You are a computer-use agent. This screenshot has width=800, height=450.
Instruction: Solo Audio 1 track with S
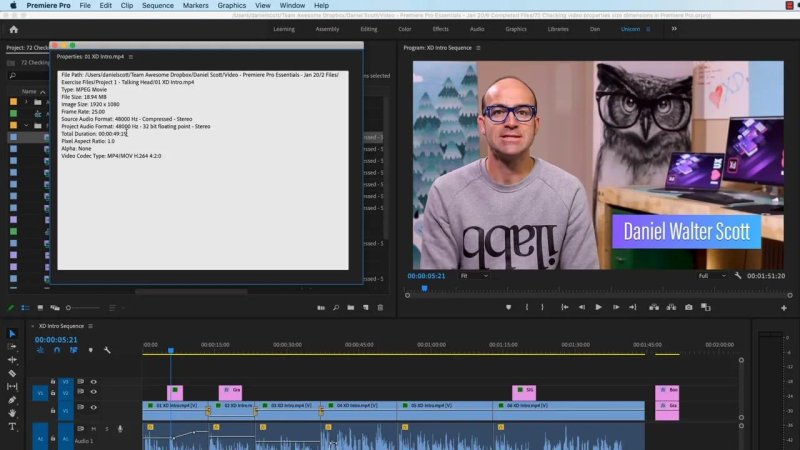point(107,429)
